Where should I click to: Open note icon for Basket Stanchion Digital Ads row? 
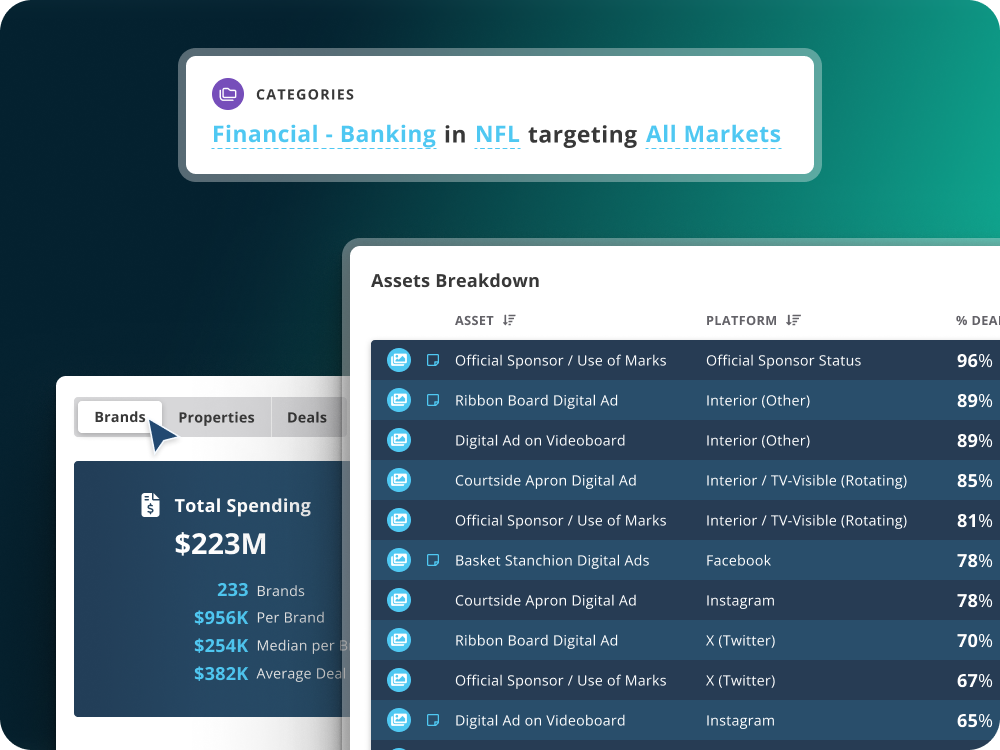tap(432, 560)
